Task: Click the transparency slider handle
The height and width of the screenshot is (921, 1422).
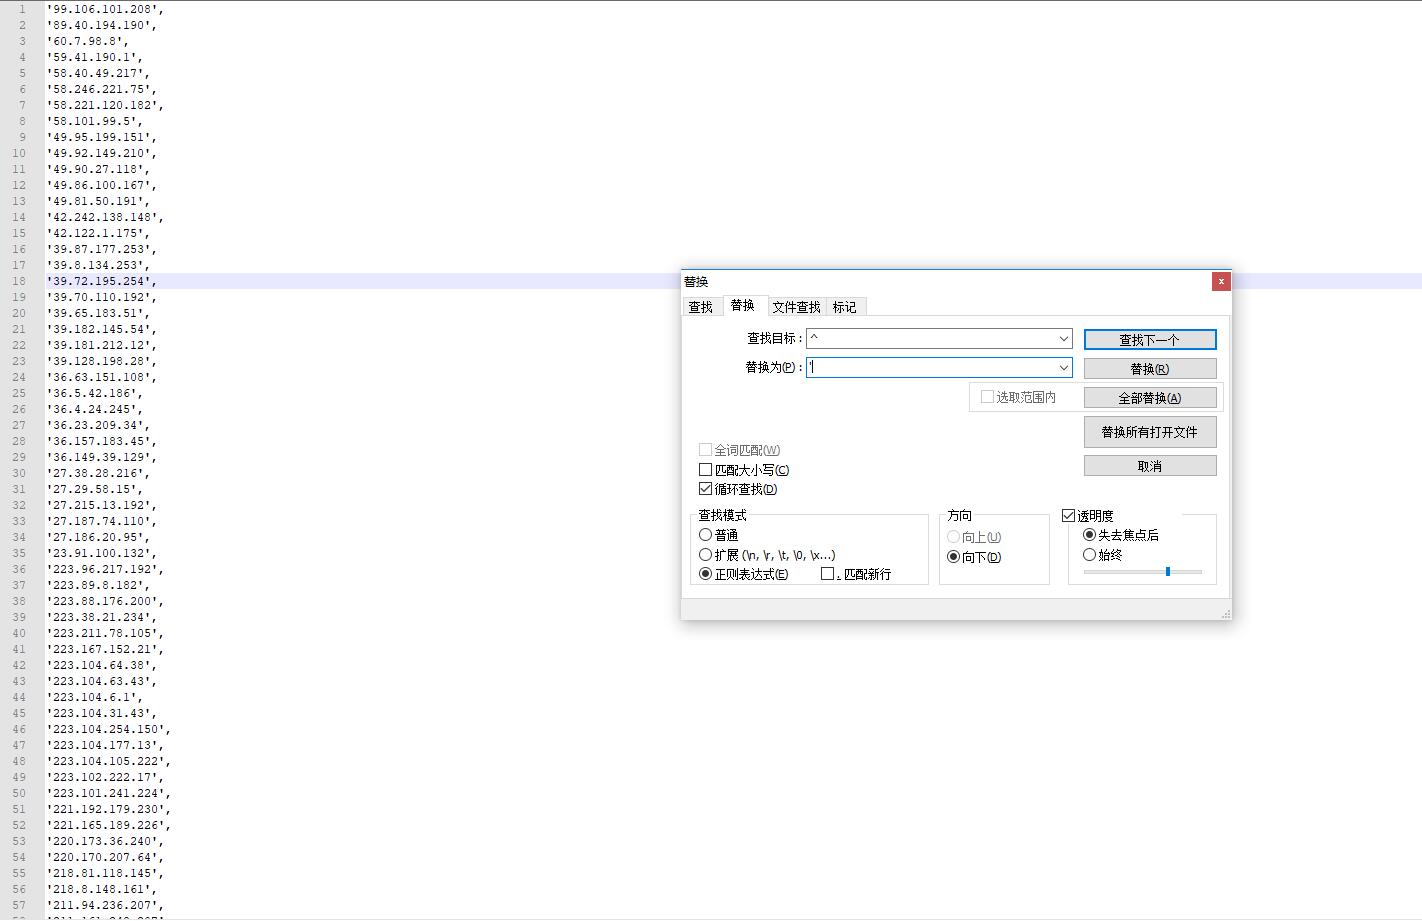Action: (1167, 572)
